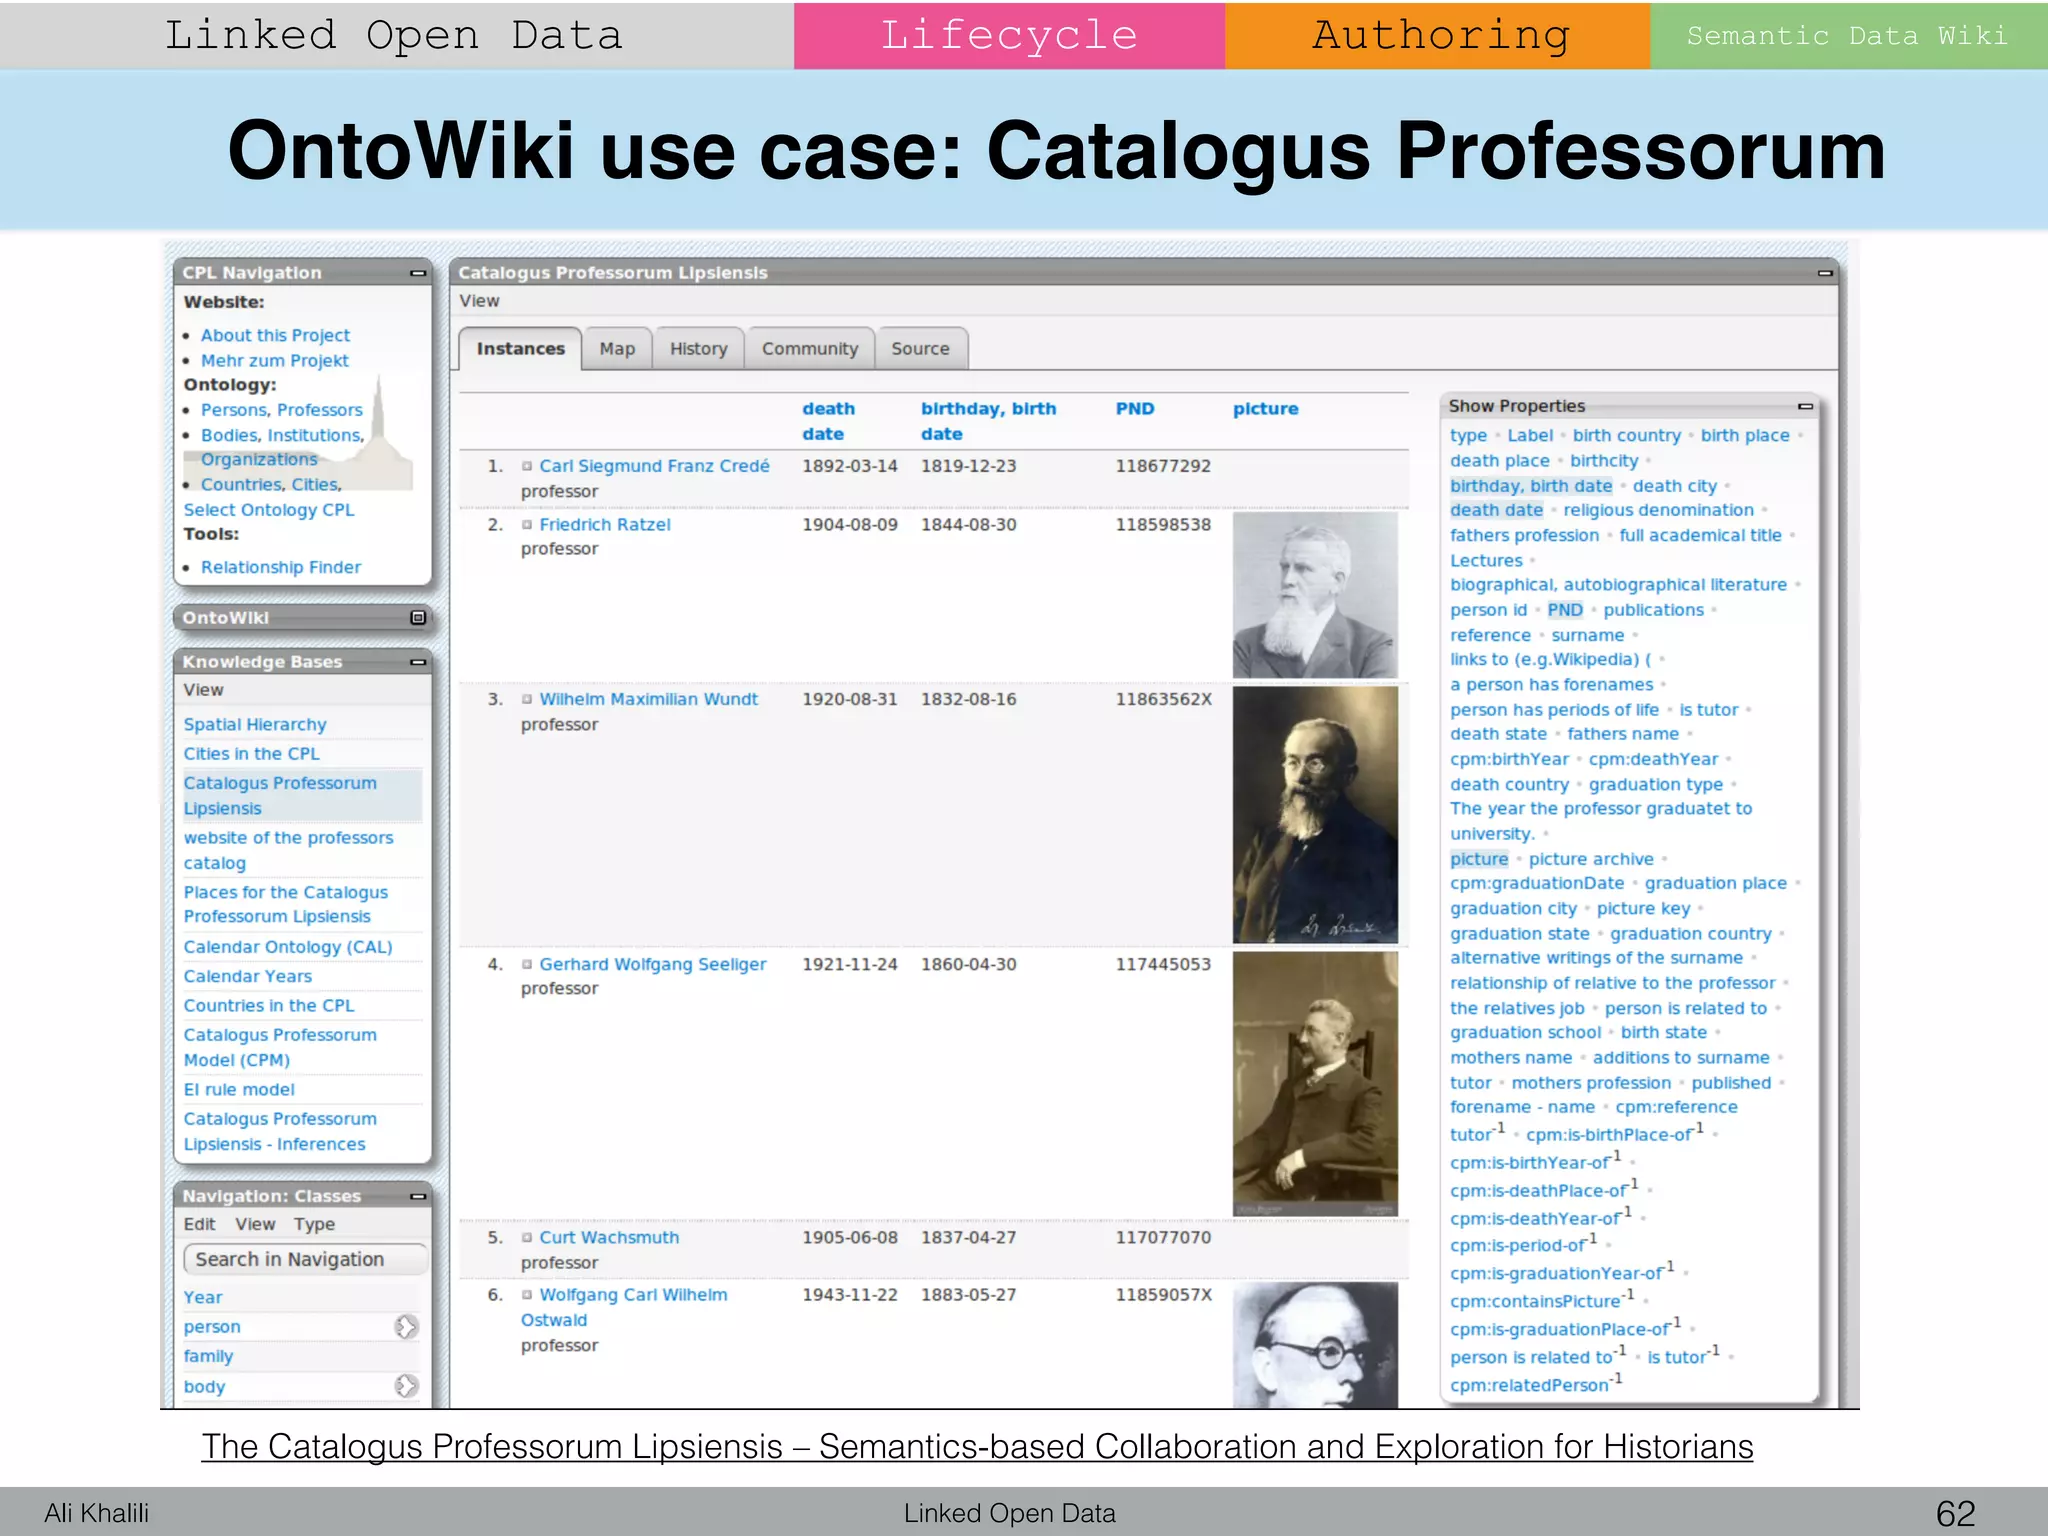Open the Authoring section header

1438,35
